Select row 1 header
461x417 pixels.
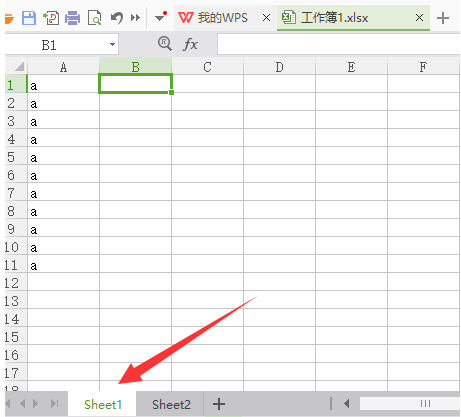(x=15, y=85)
